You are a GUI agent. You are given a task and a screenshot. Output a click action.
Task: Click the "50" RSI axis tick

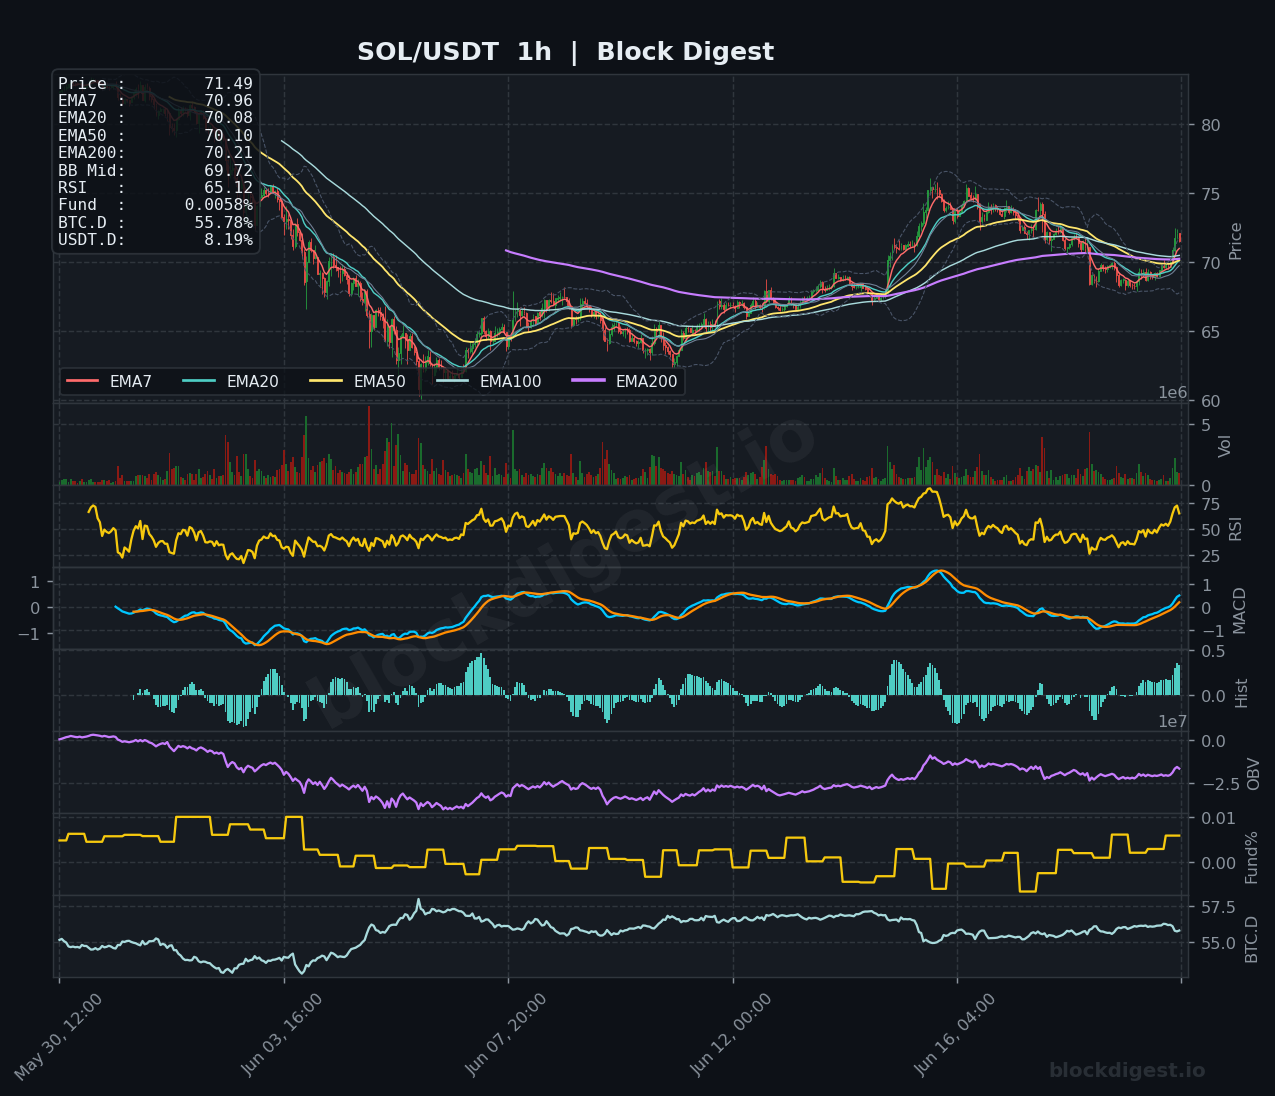pyautogui.click(x=1210, y=530)
